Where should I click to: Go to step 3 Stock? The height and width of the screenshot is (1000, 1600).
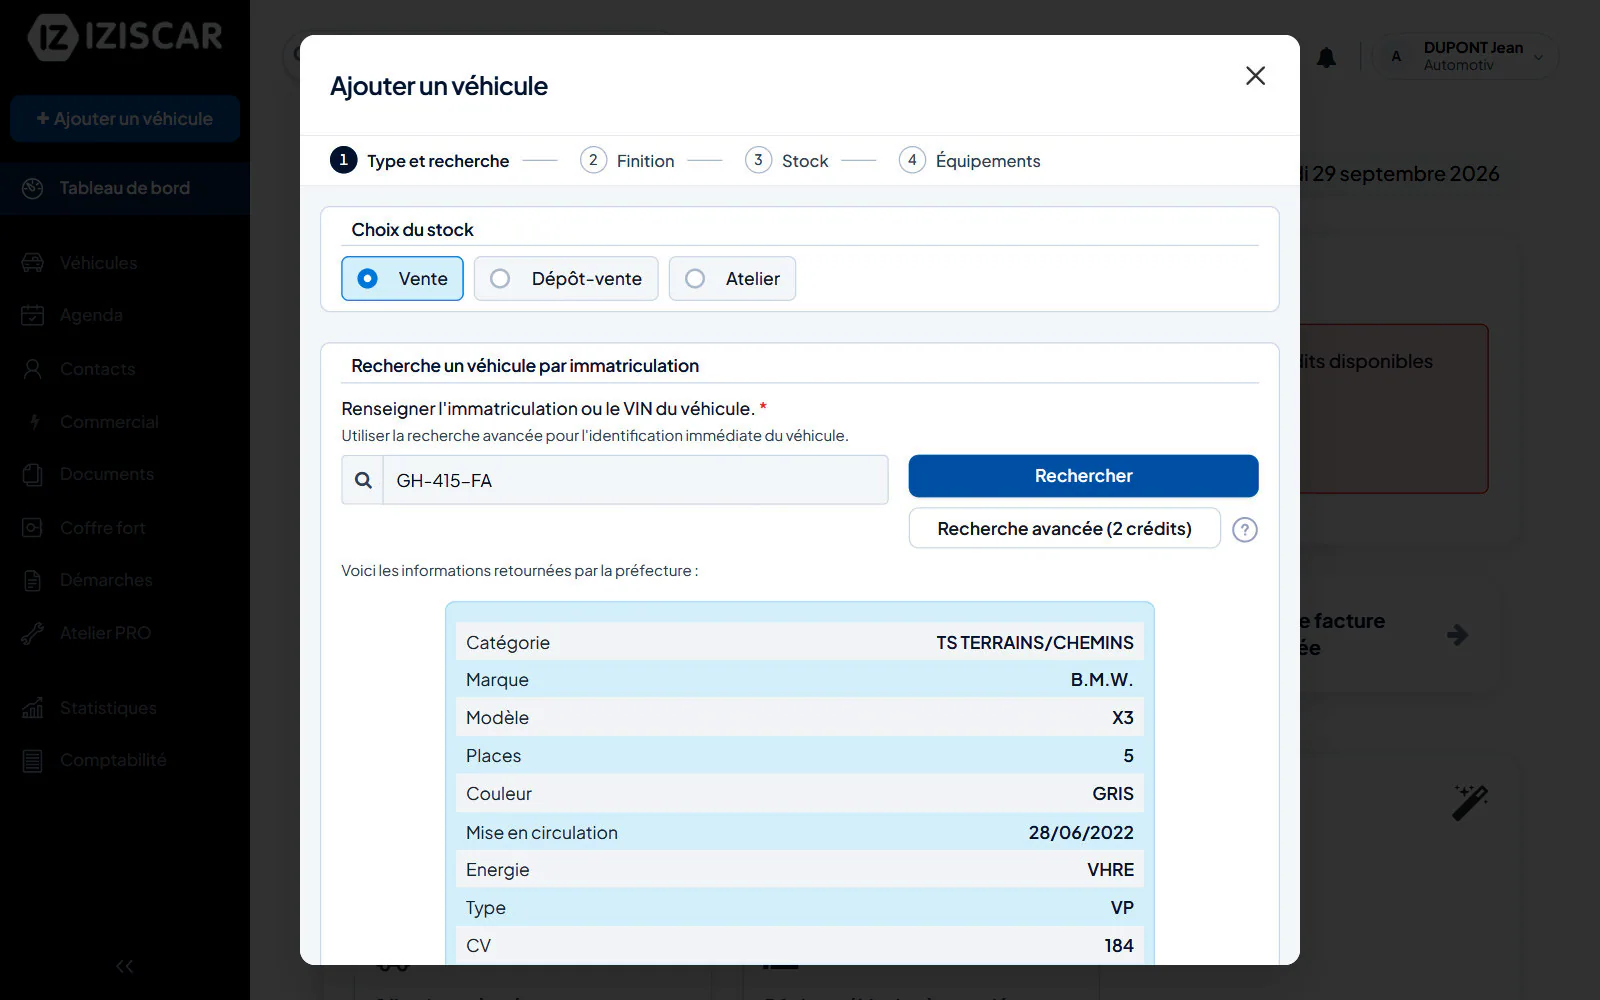click(x=787, y=160)
